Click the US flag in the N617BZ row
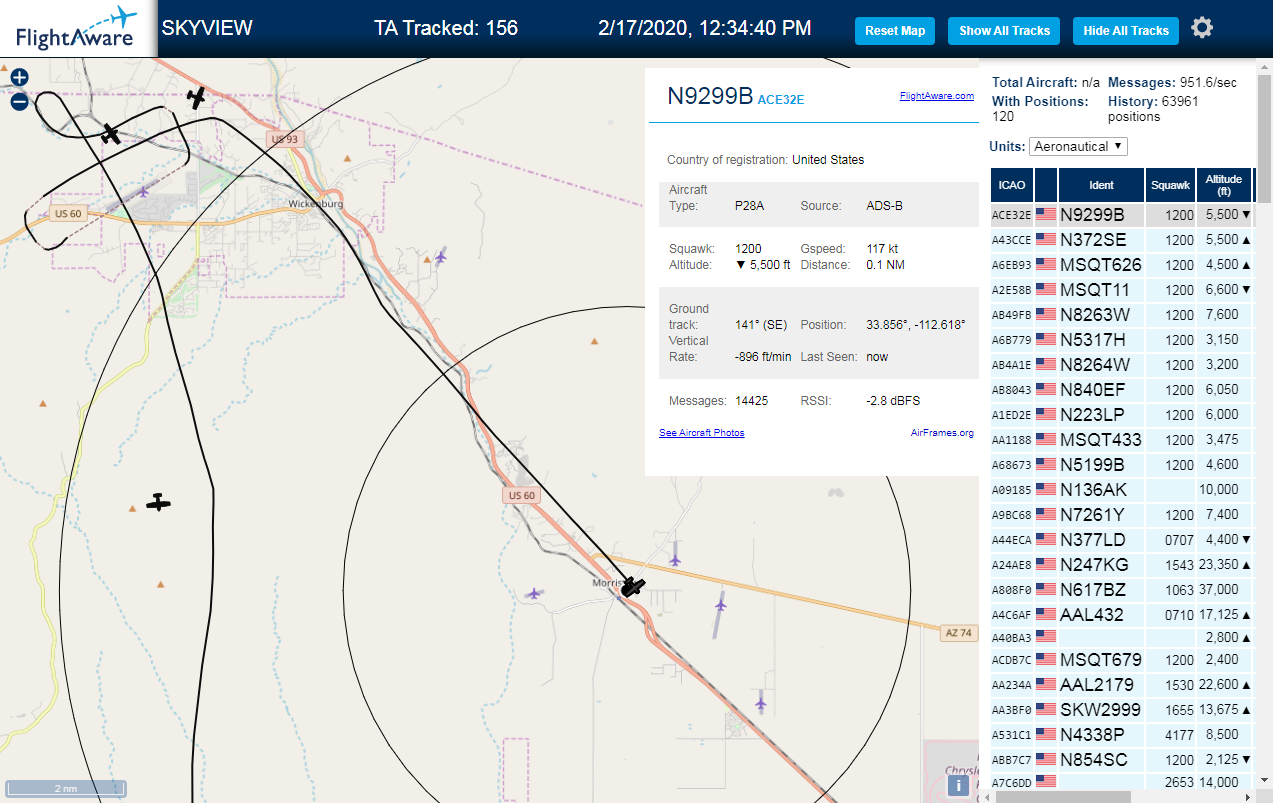1273x803 pixels. [x=1046, y=589]
